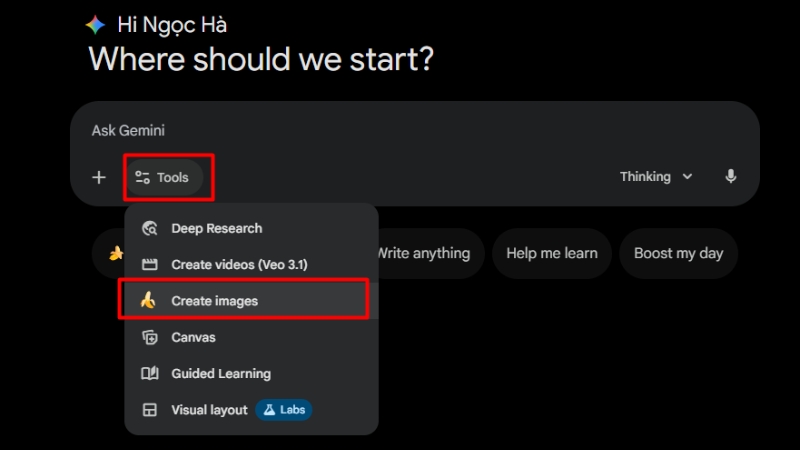Click the Guided Learning book icon
Image resolution: width=800 pixels, height=450 pixels.
(150, 374)
